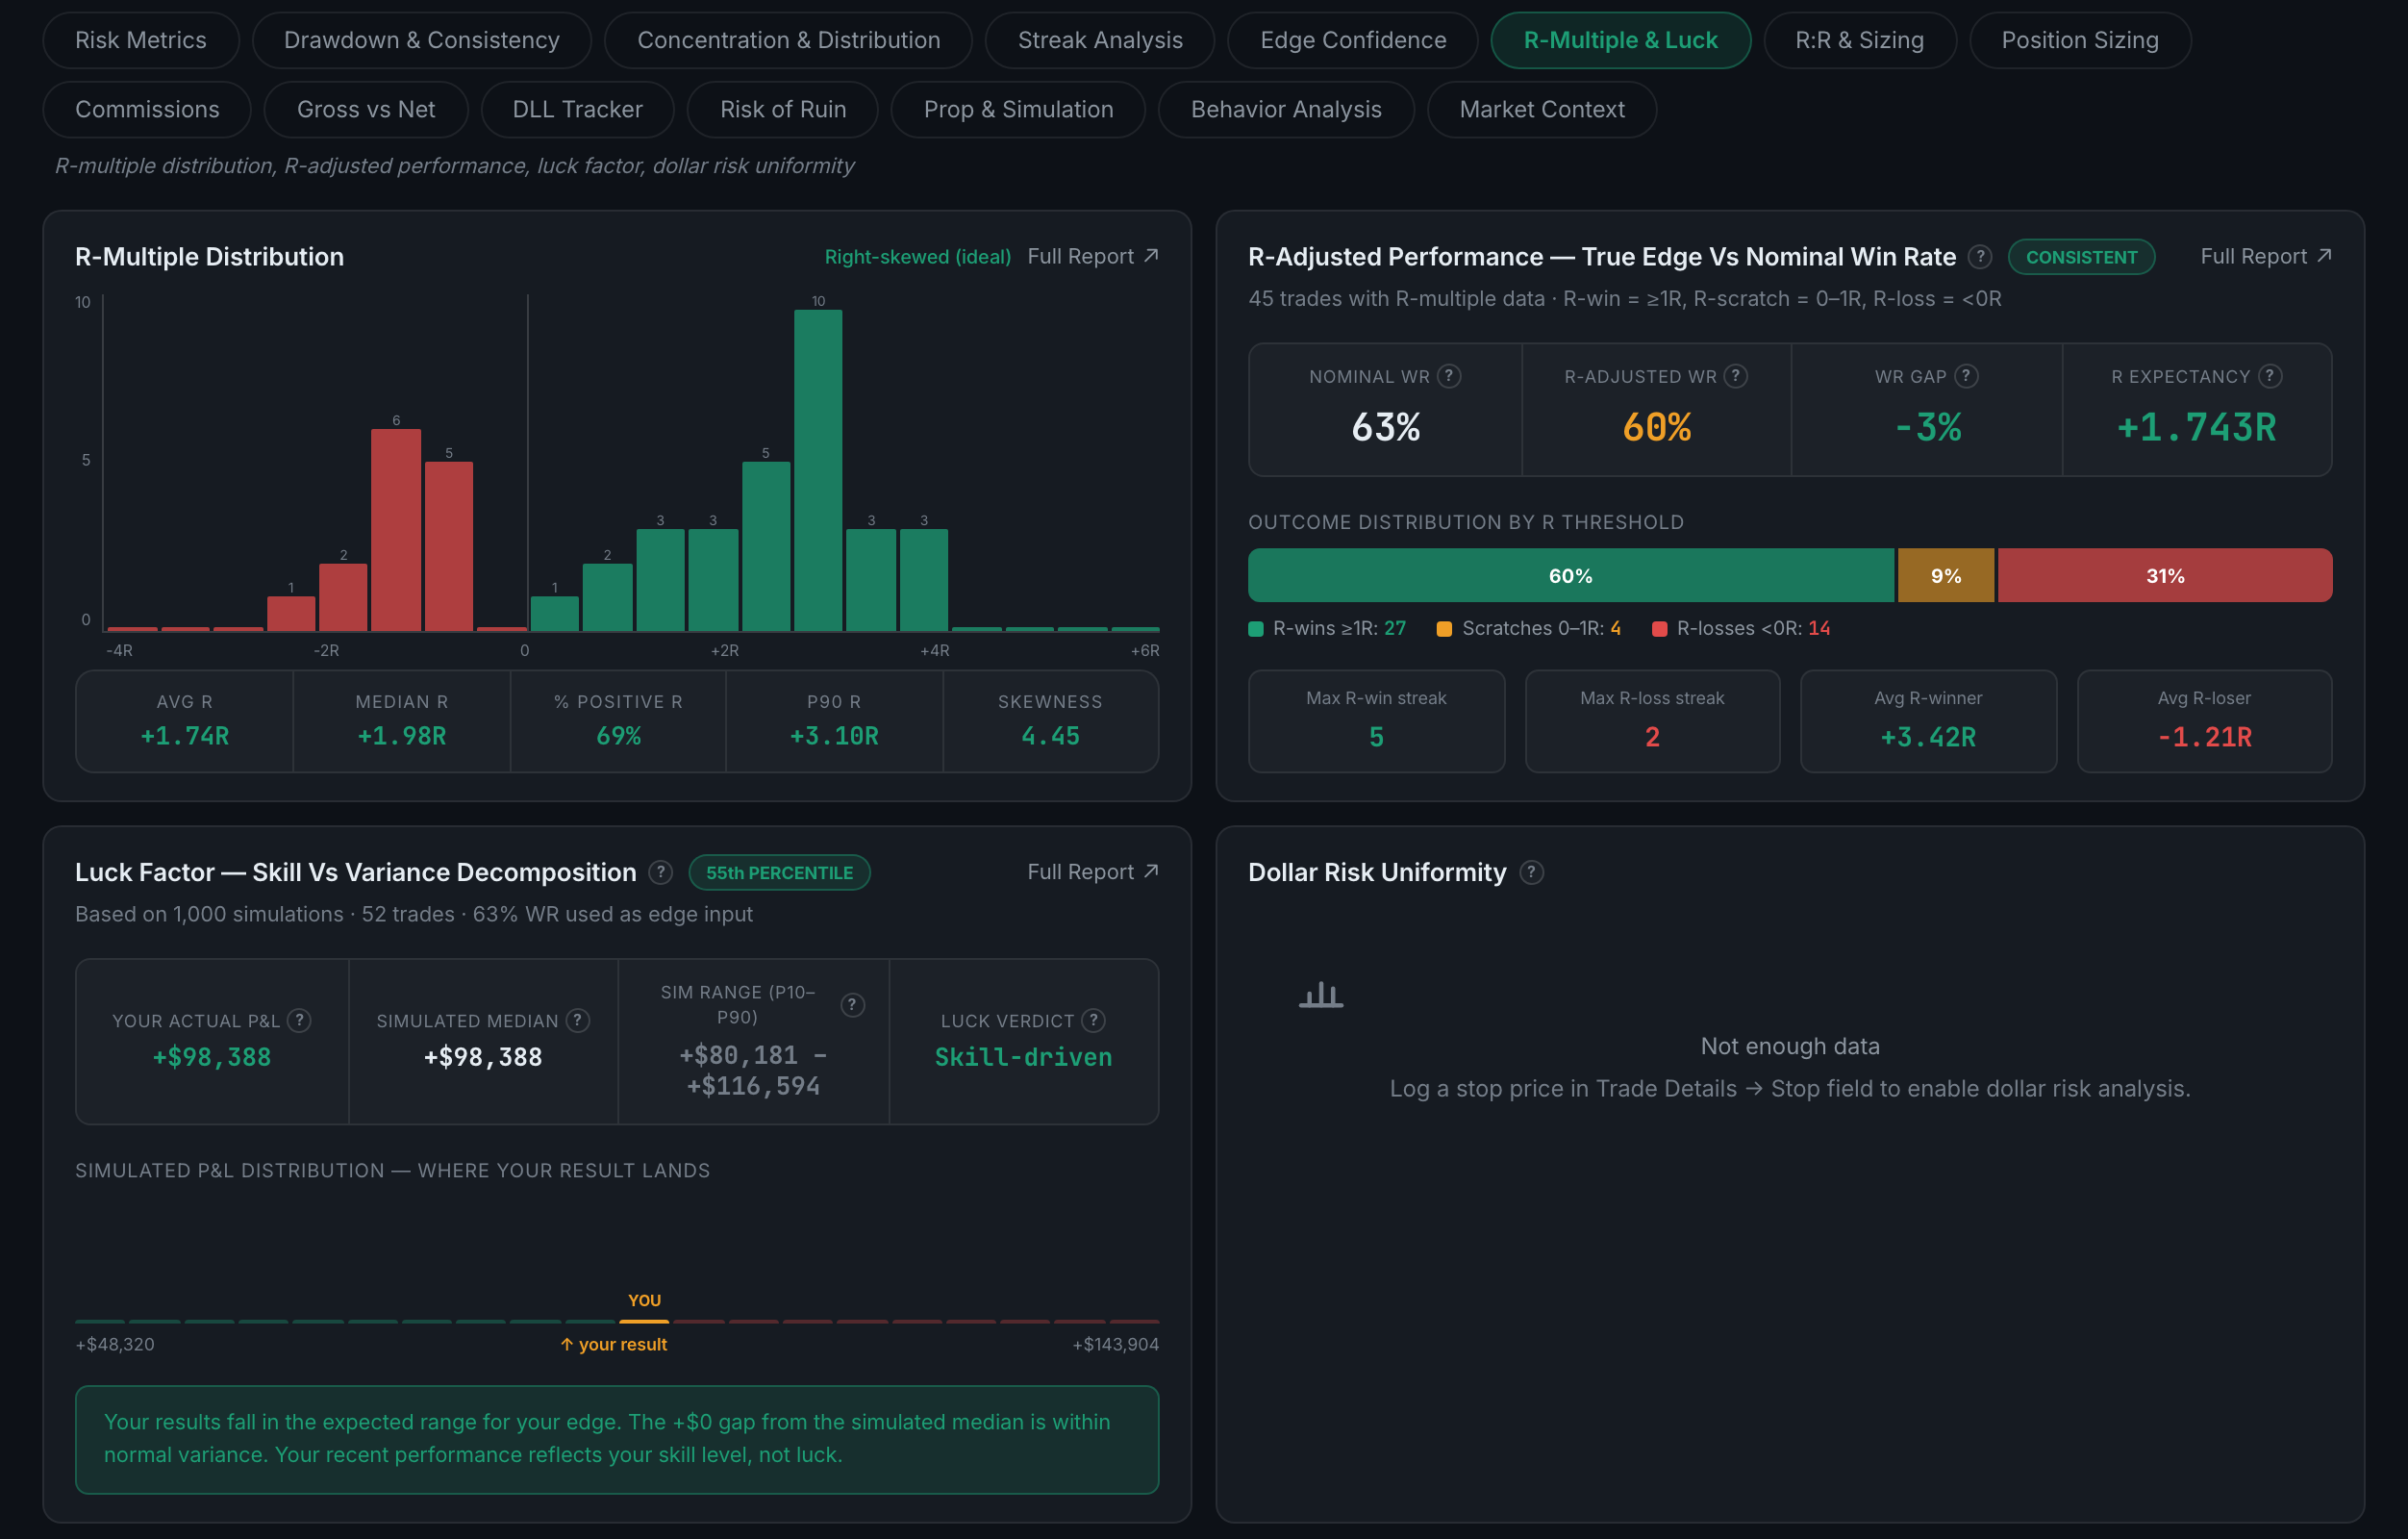Switch to the Streak Analysis tab

(1099, 40)
